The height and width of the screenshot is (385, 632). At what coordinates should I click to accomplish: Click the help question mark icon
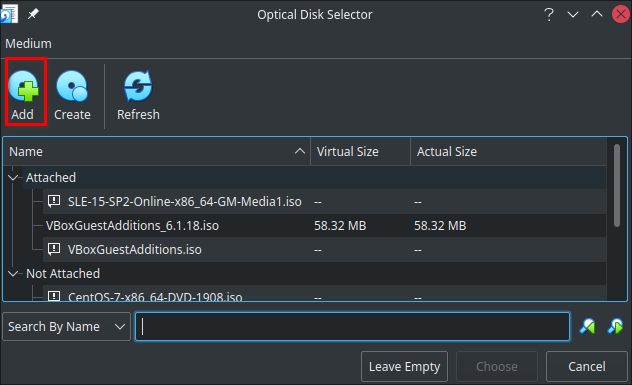[x=549, y=15]
